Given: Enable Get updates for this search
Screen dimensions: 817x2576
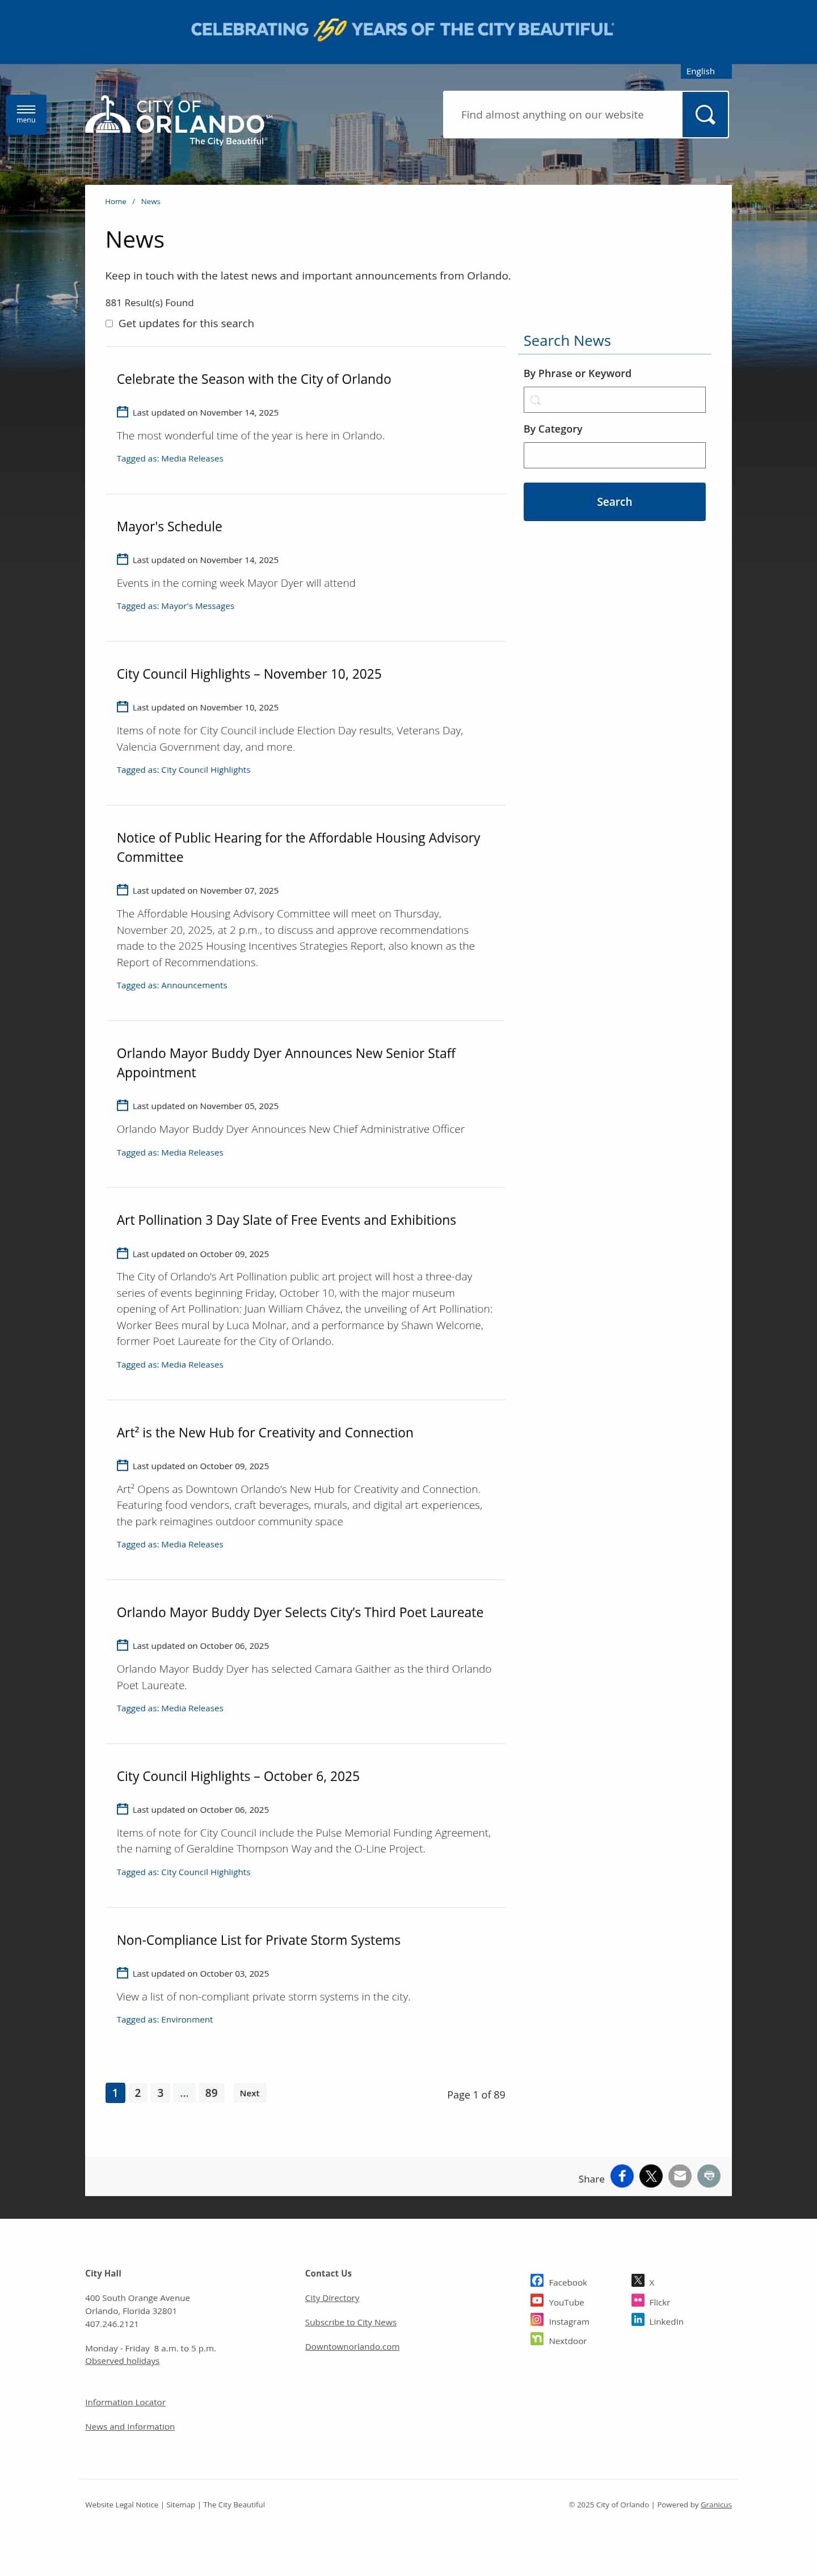Looking at the screenshot, I should tap(109, 324).
